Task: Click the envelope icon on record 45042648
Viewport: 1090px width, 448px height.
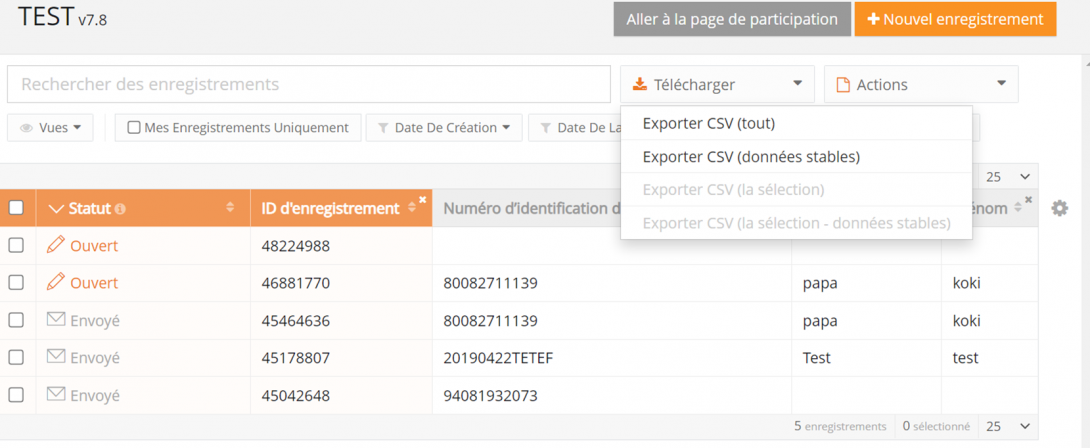Action: pos(56,395)
